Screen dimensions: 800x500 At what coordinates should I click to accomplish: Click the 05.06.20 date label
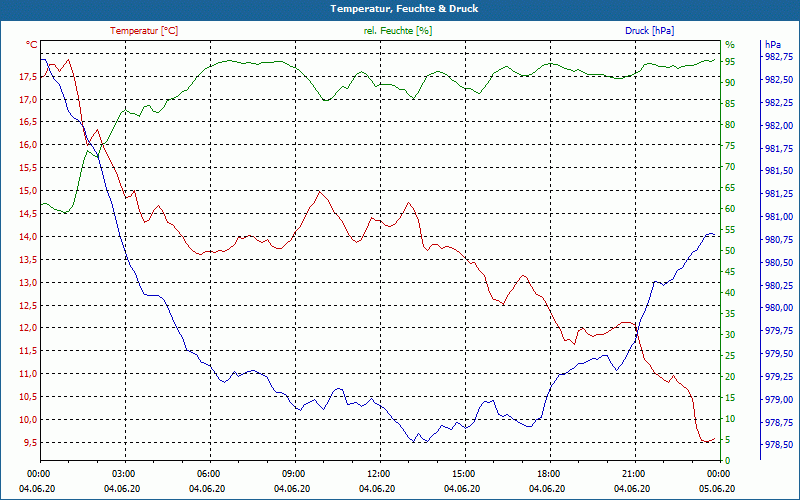click(x=717, y=489)
